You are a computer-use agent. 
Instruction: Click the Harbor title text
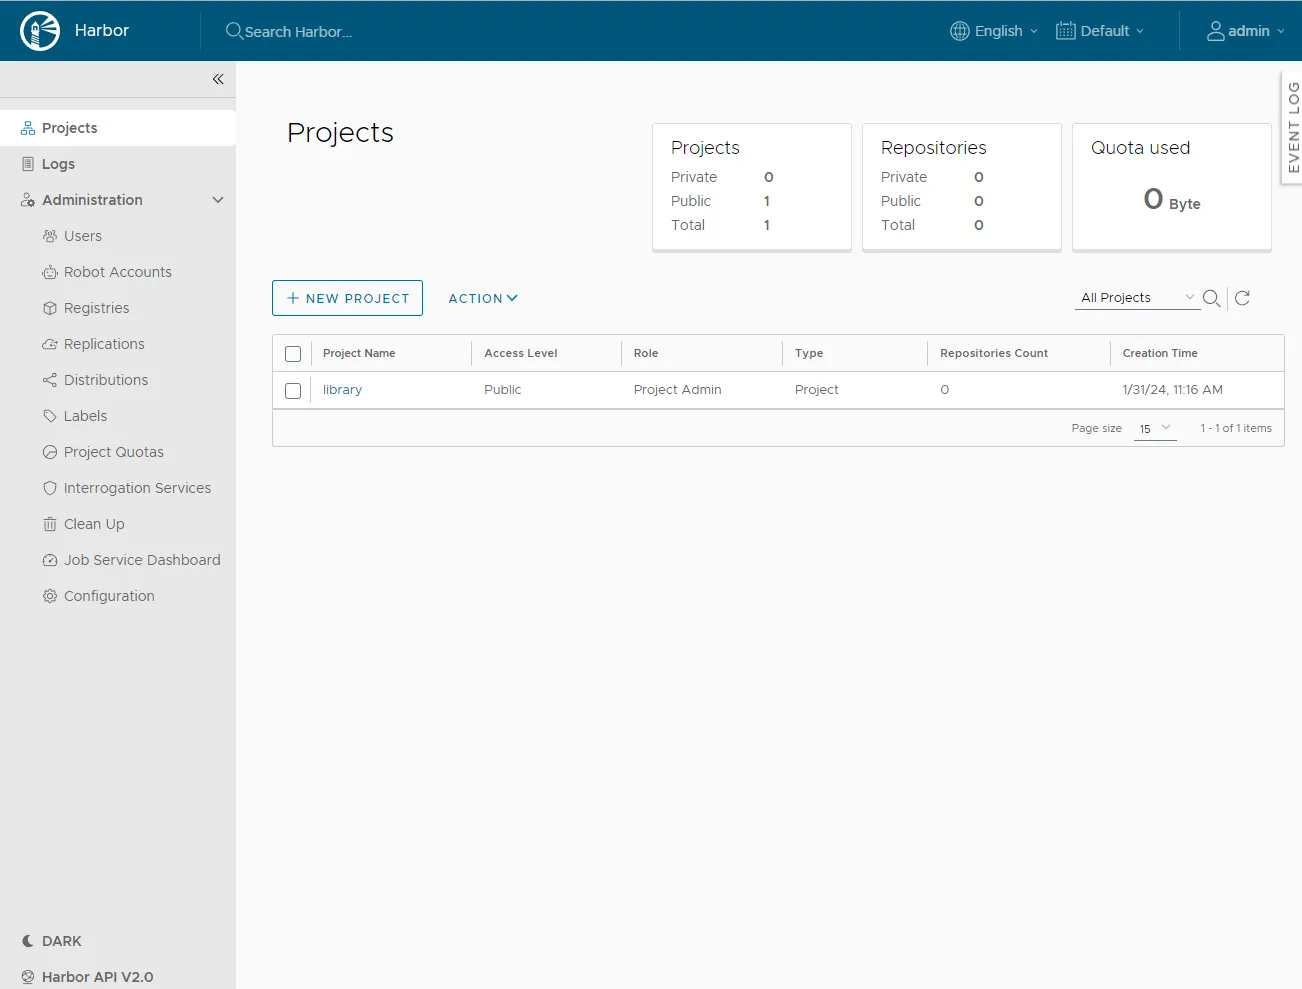[102, 31]
